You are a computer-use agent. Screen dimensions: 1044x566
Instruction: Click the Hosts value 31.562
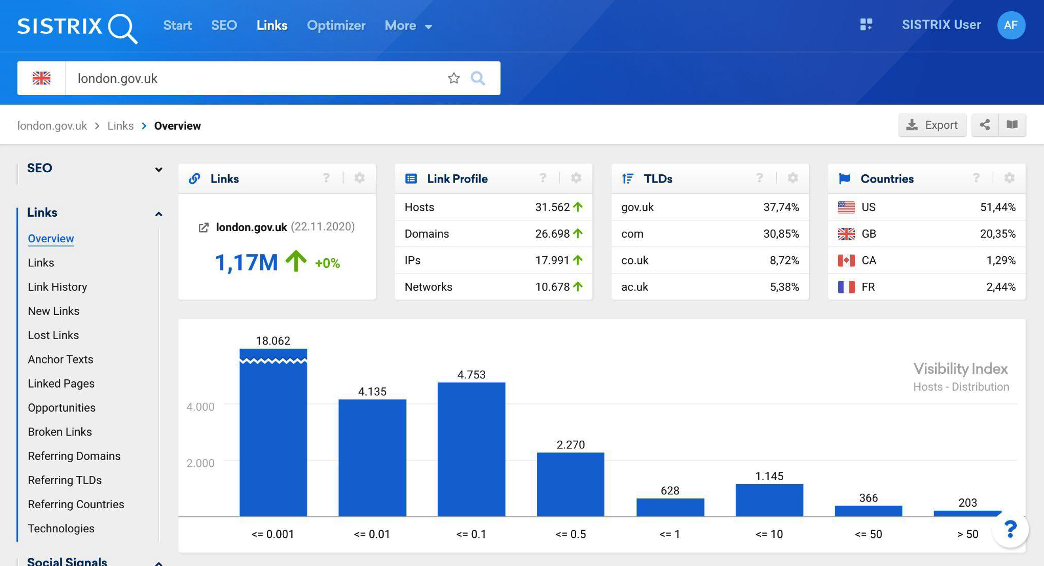(x=553, y=207)
